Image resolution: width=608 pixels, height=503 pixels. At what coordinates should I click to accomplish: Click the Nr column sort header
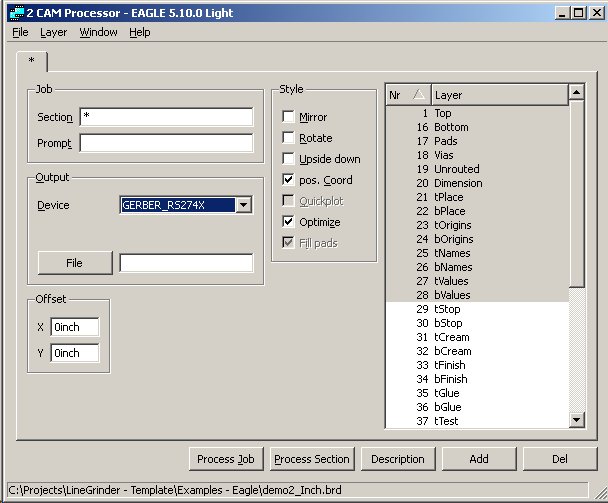[407, 95]
